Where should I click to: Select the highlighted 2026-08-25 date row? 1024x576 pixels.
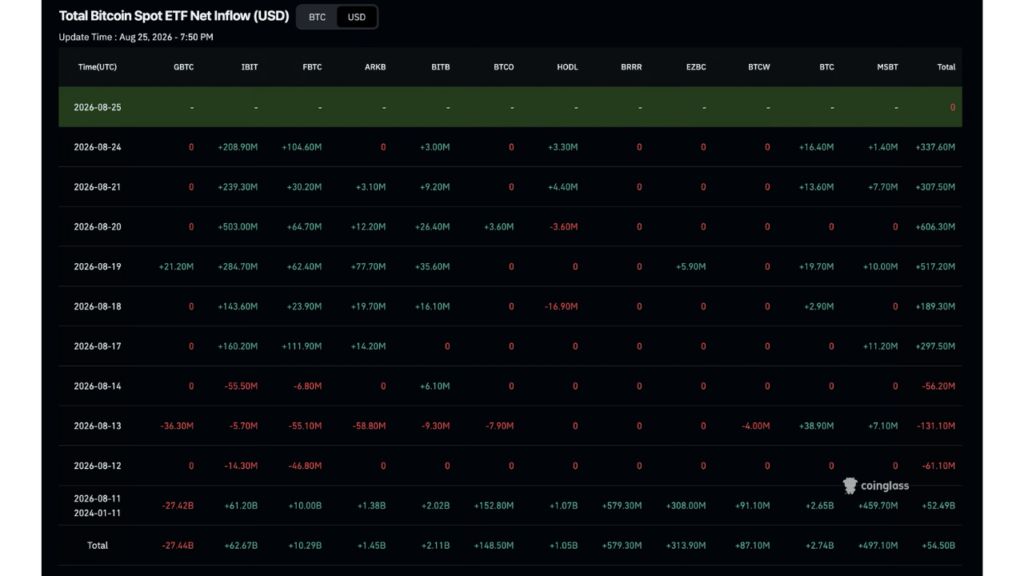coord(510,107)
